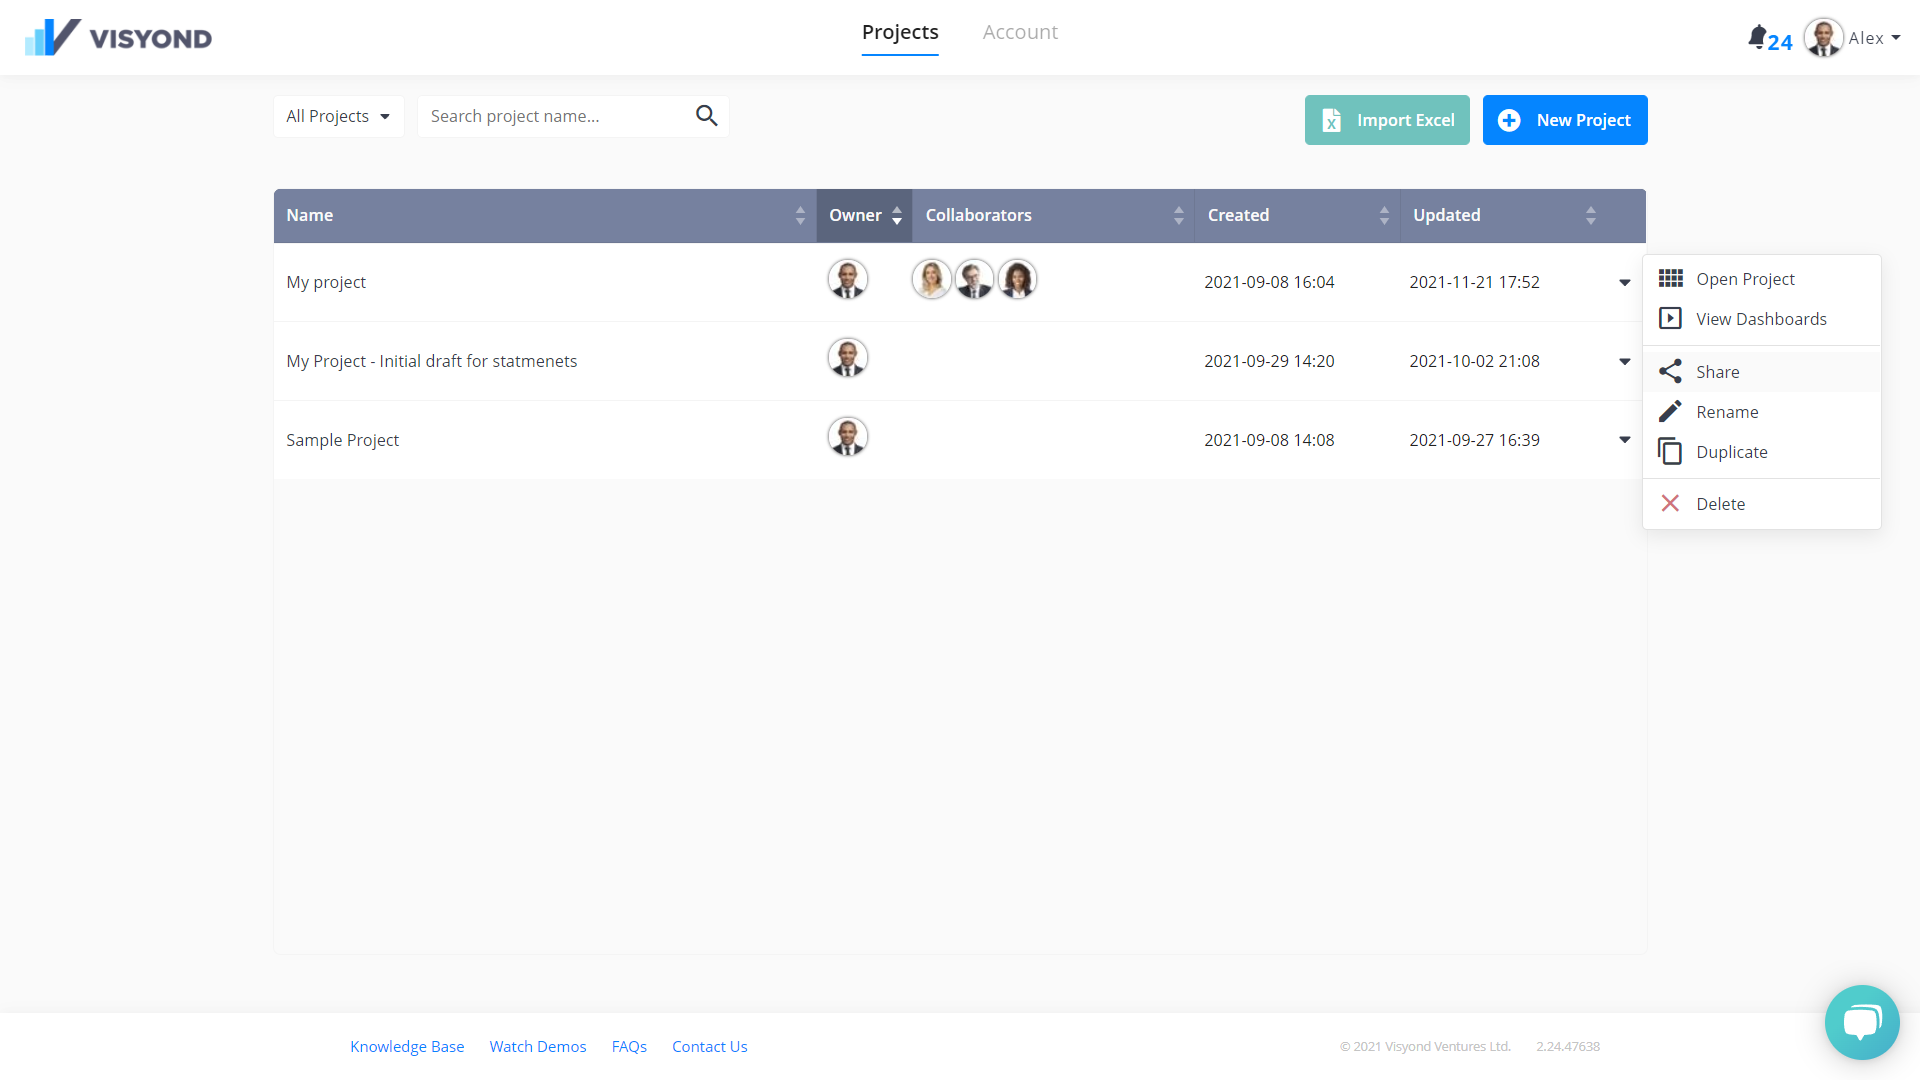1920x1080 pixels.
Task: Click the red X icon beside Delete
Action: tap(1670, 503)
